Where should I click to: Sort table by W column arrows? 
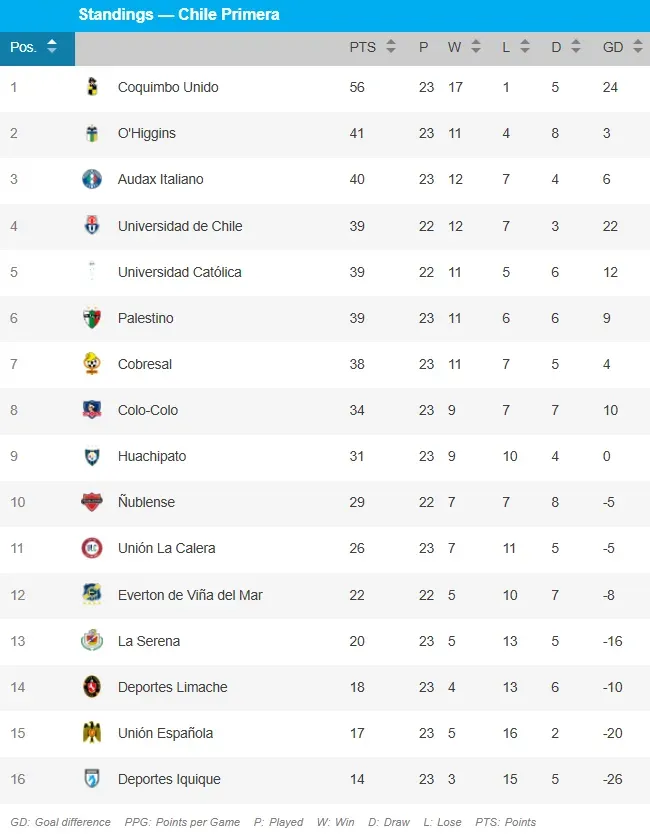click(476, 47)
